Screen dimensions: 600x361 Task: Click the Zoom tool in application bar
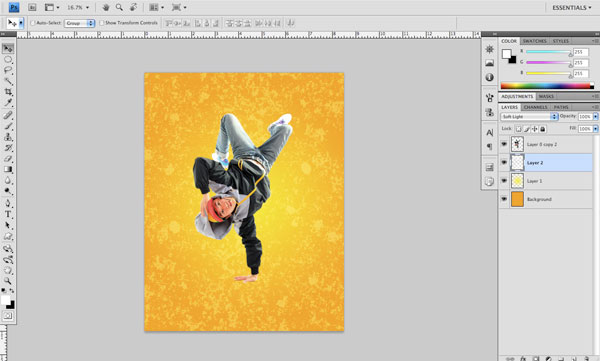click(119, 7)
